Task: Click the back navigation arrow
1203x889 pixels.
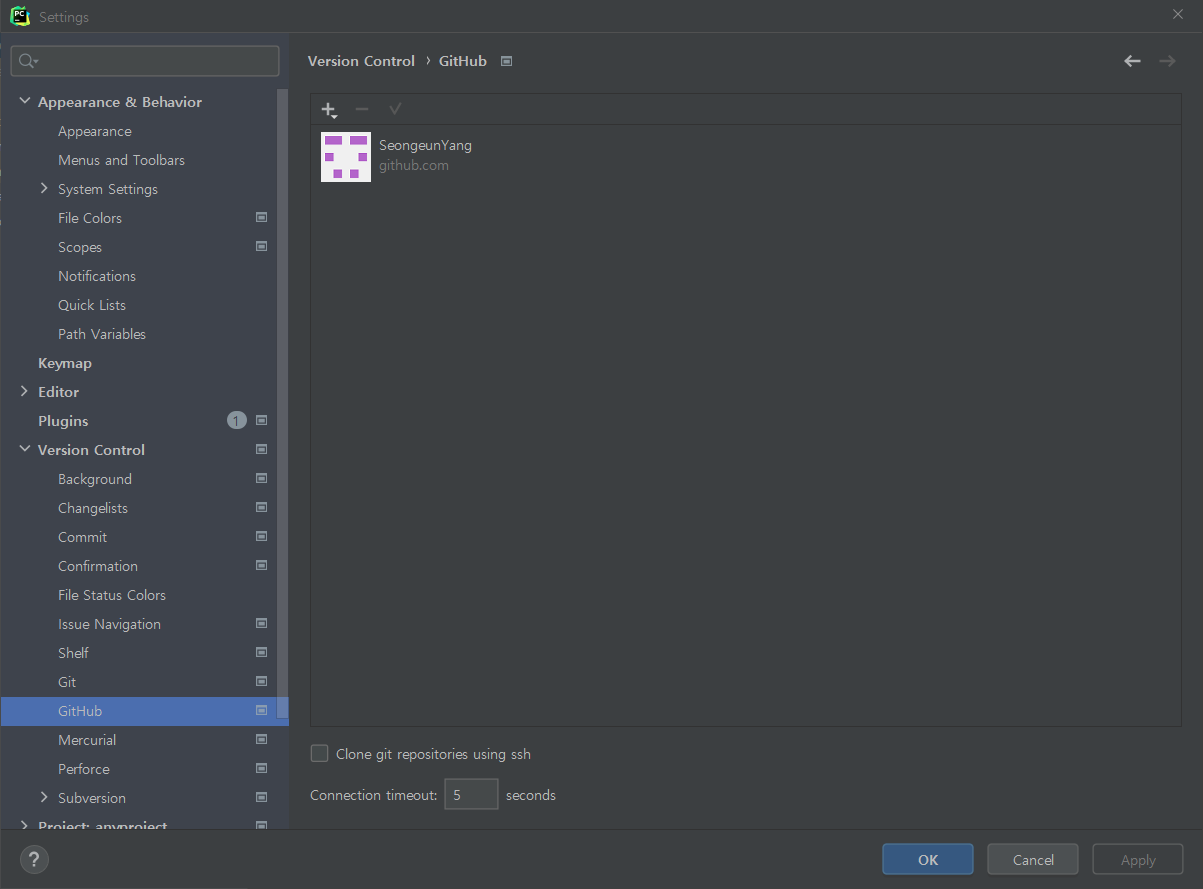Action: [1132, 61]
